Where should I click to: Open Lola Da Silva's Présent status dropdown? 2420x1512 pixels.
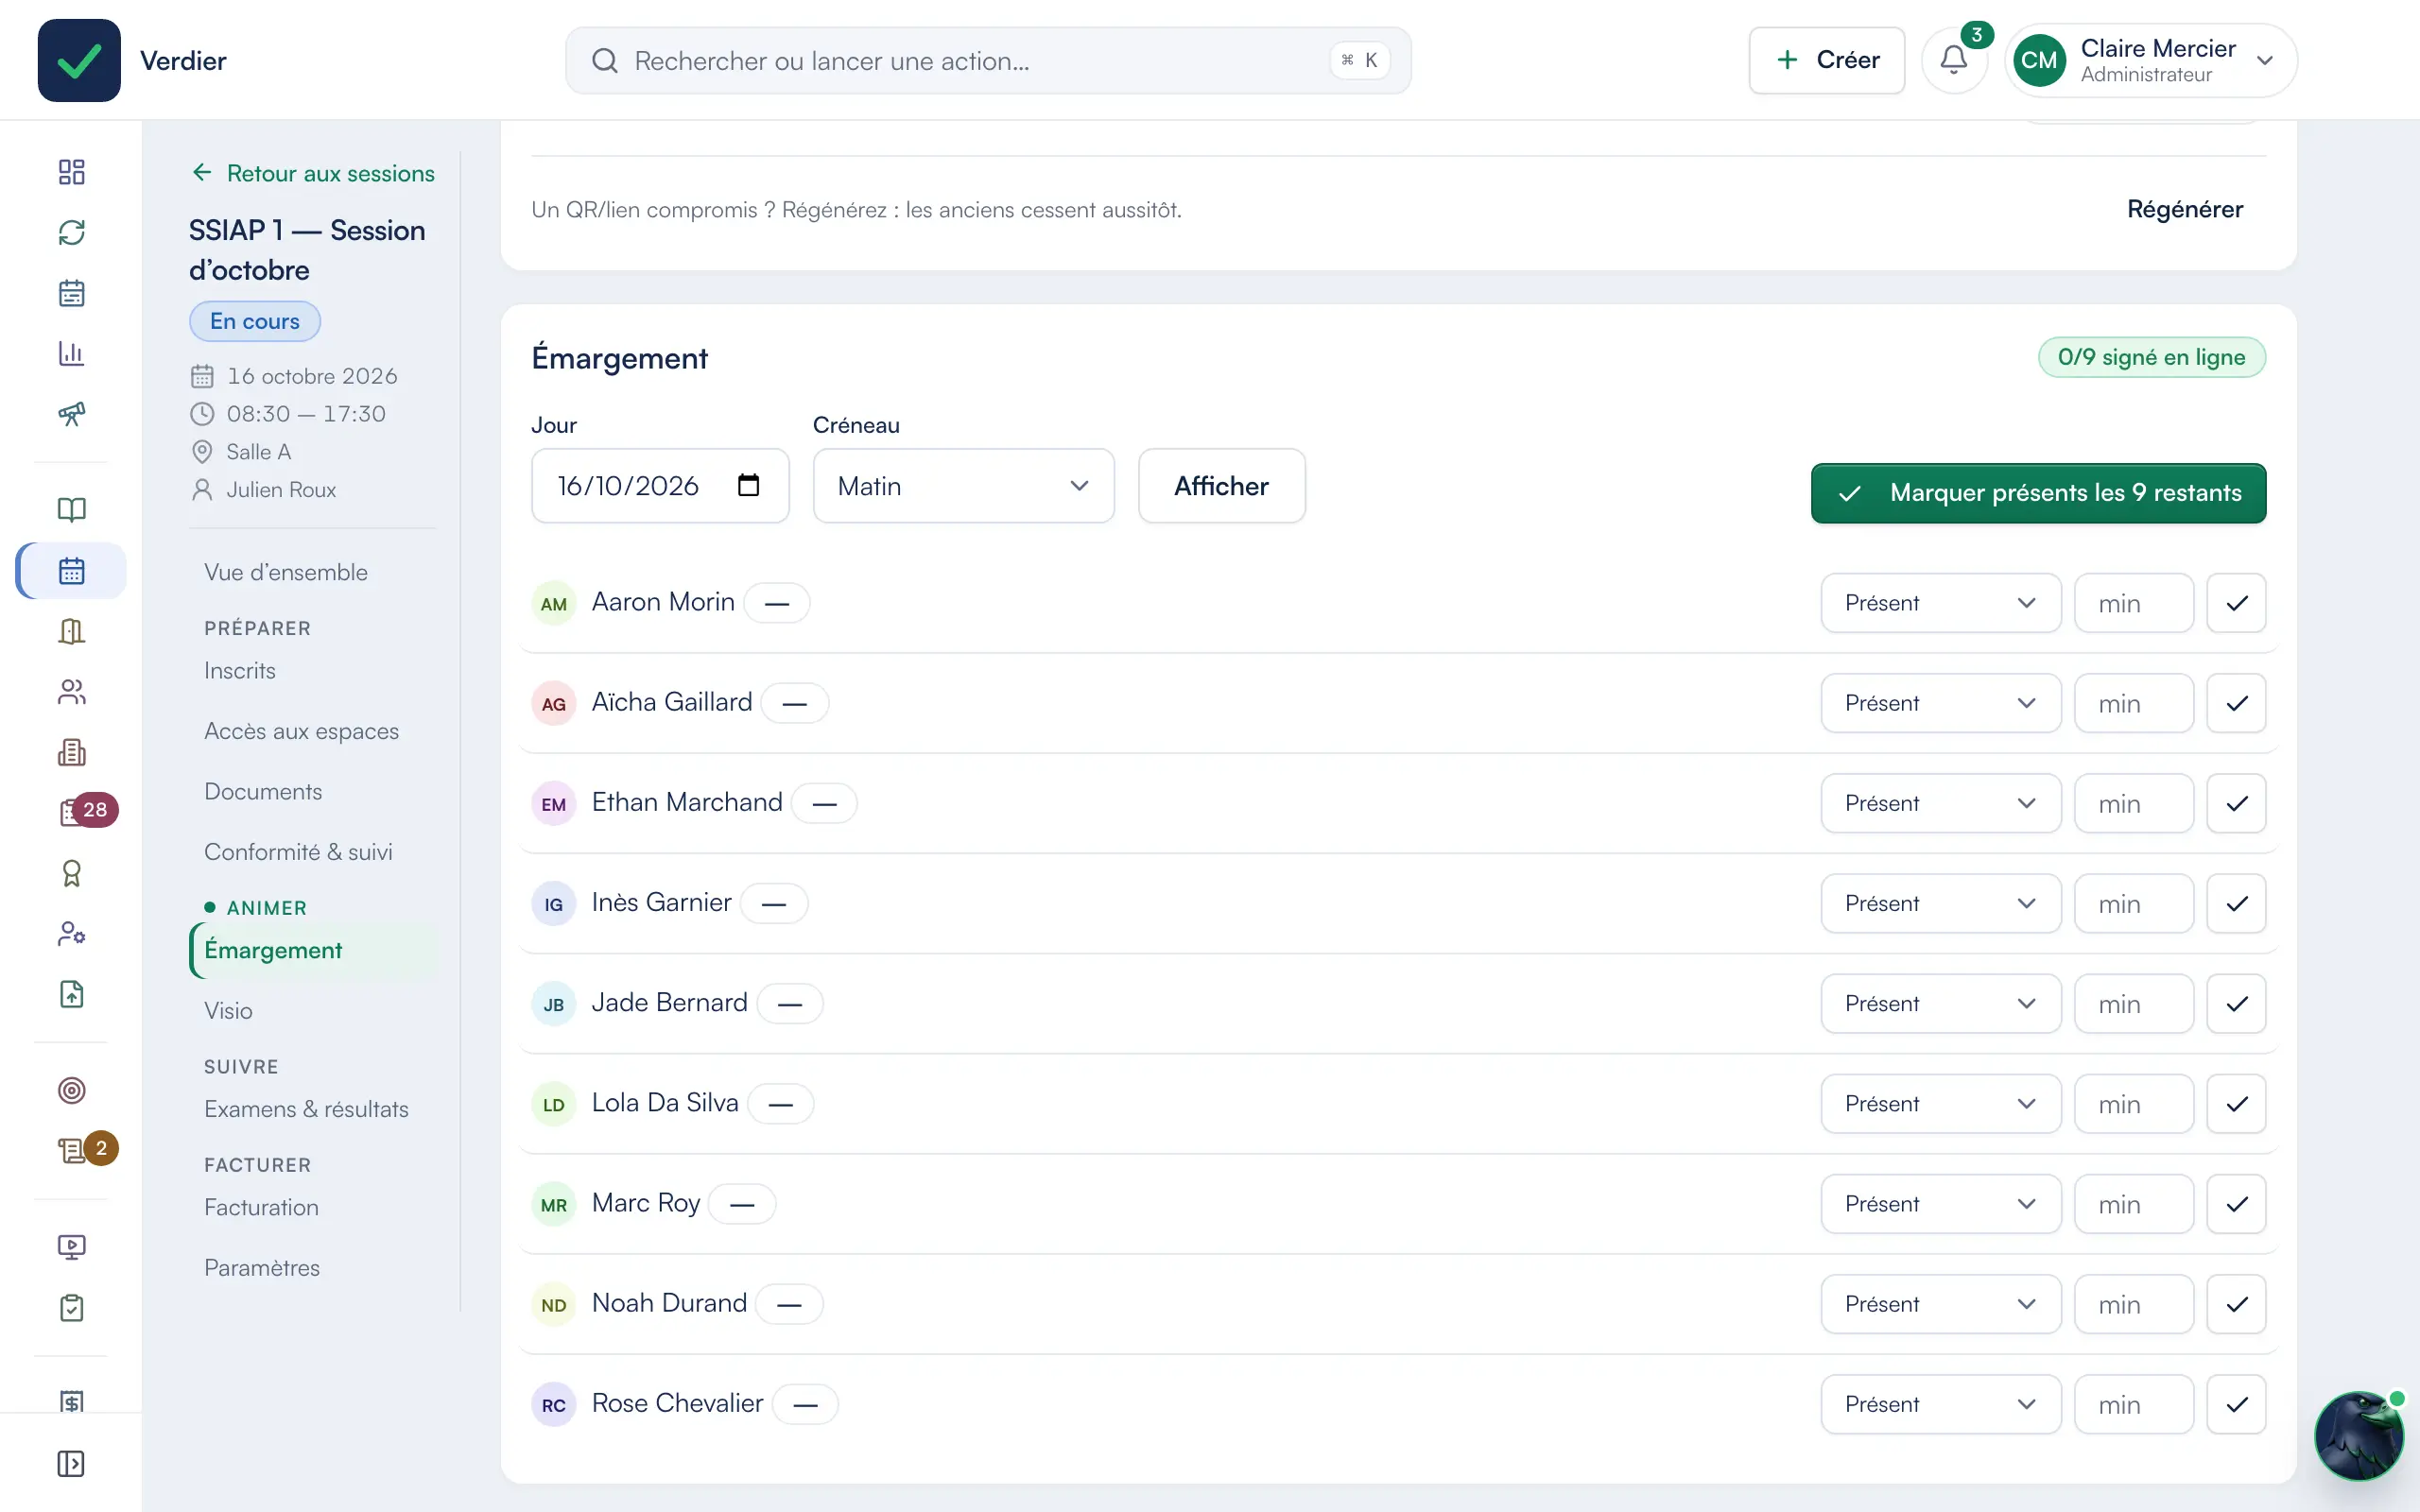click(x=1940, y=1104)
